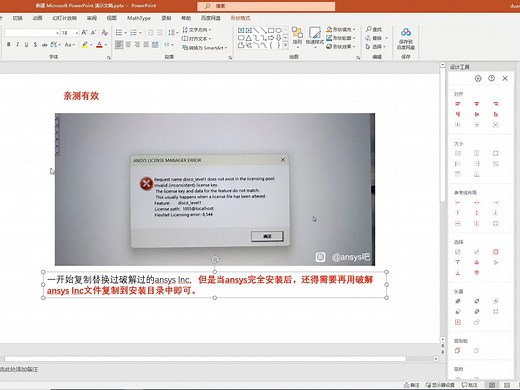Open font group dialog launcher
This screenshot has width=520, height=390.
(109, 58)
